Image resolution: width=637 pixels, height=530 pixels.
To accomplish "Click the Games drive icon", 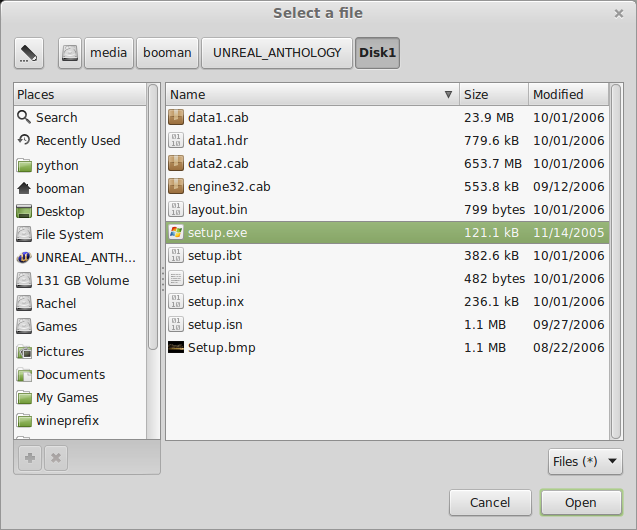I will pyautogui.click(x=24, y=326).
